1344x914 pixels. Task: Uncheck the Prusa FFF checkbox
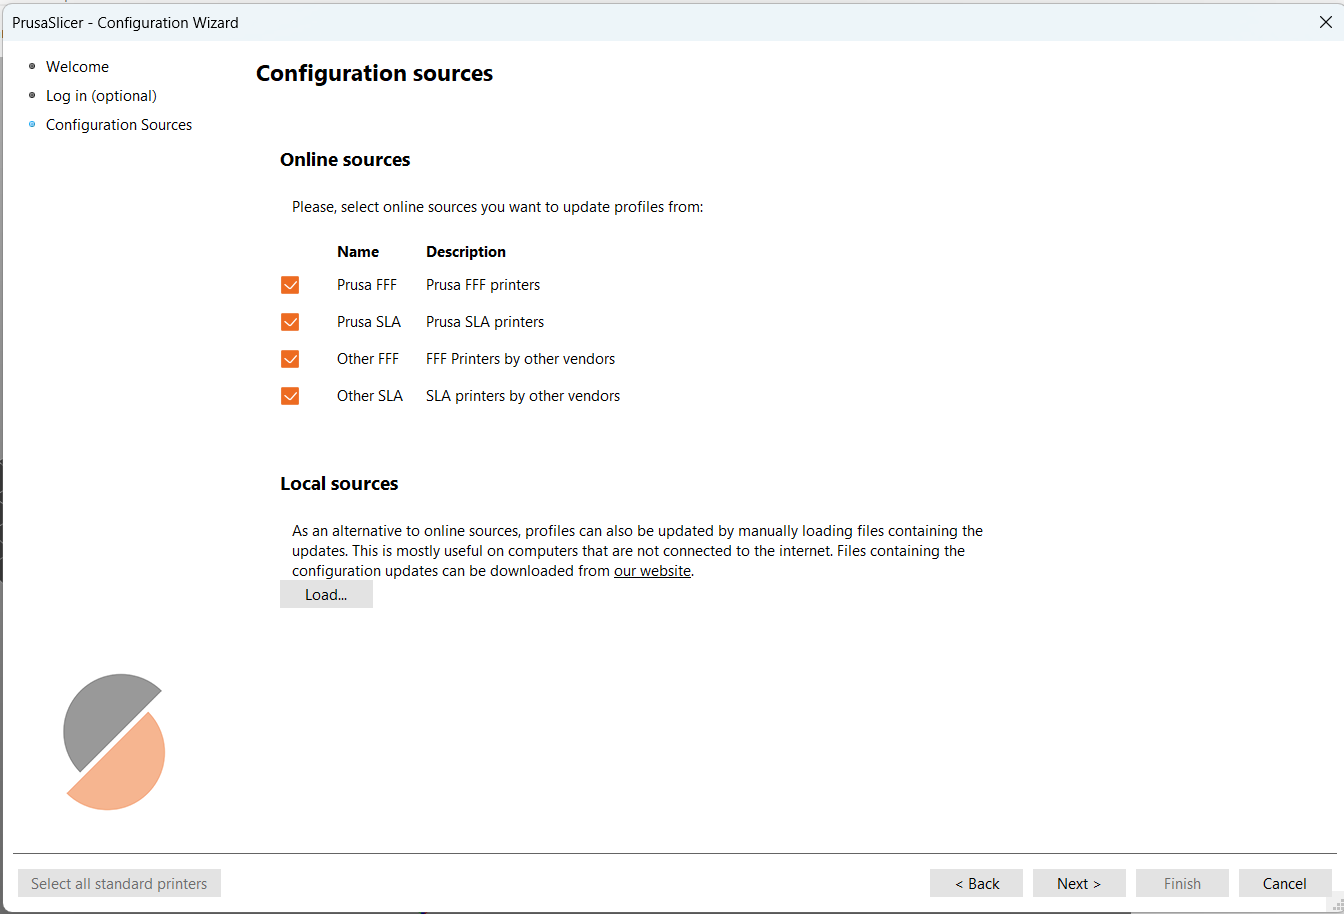coord(290,285)
